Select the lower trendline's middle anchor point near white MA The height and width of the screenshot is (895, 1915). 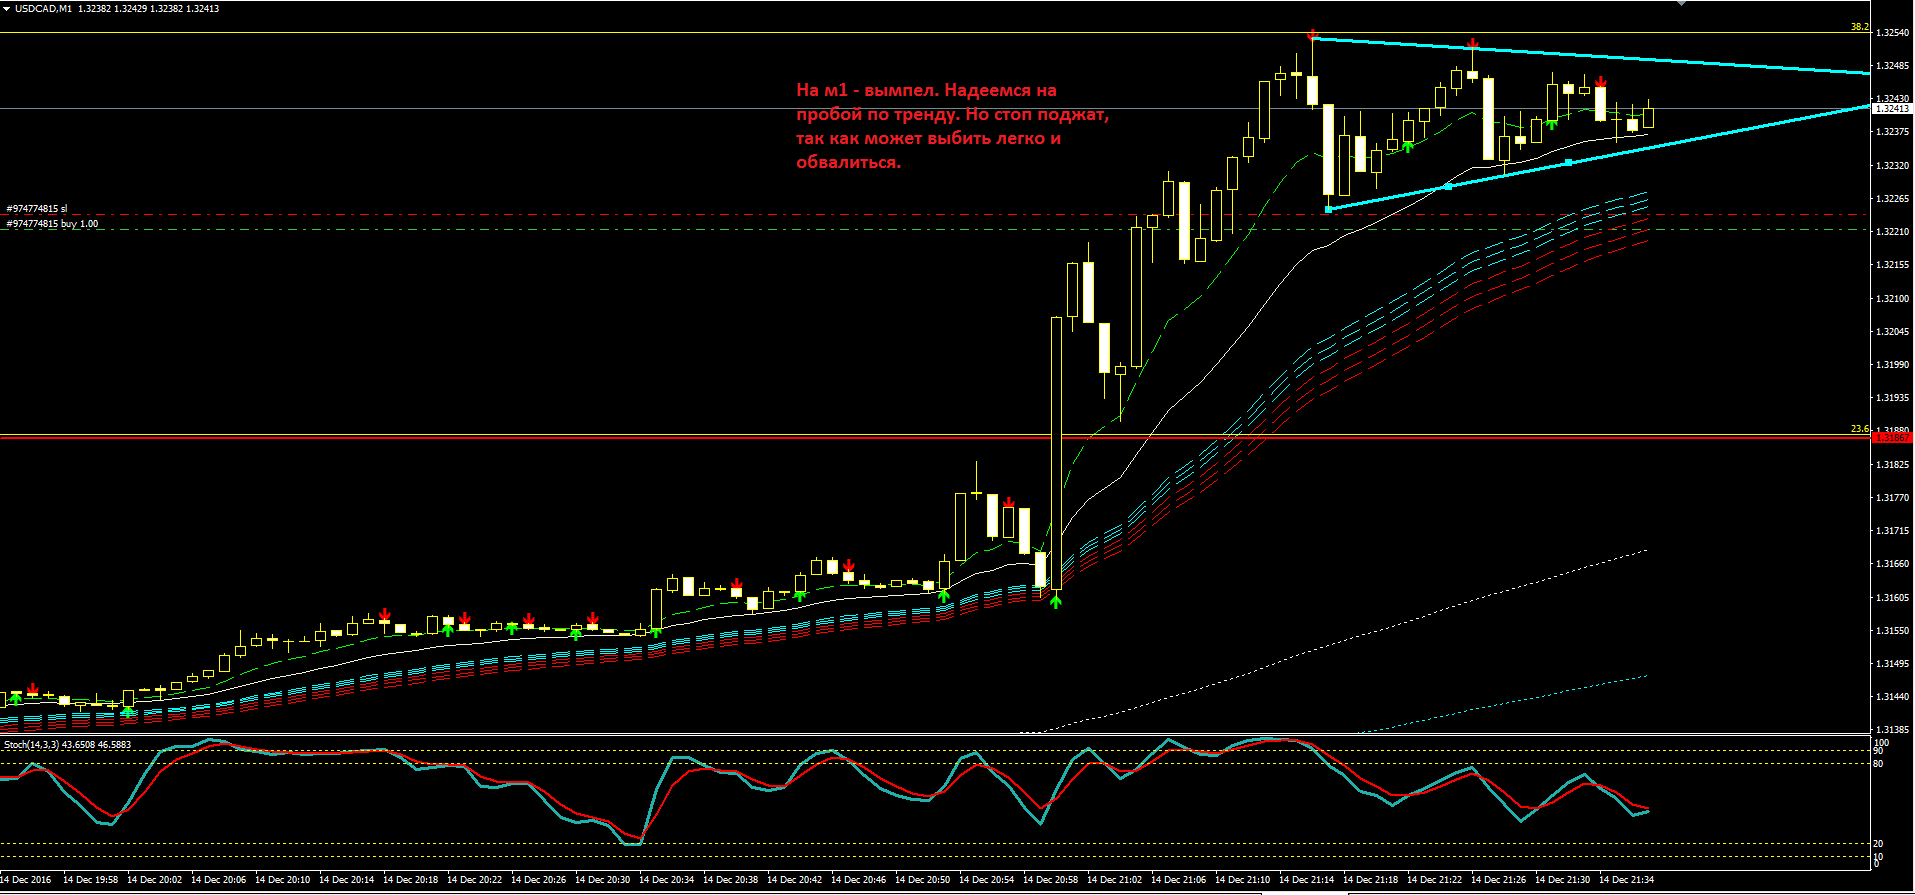(x=1448, y=186)
